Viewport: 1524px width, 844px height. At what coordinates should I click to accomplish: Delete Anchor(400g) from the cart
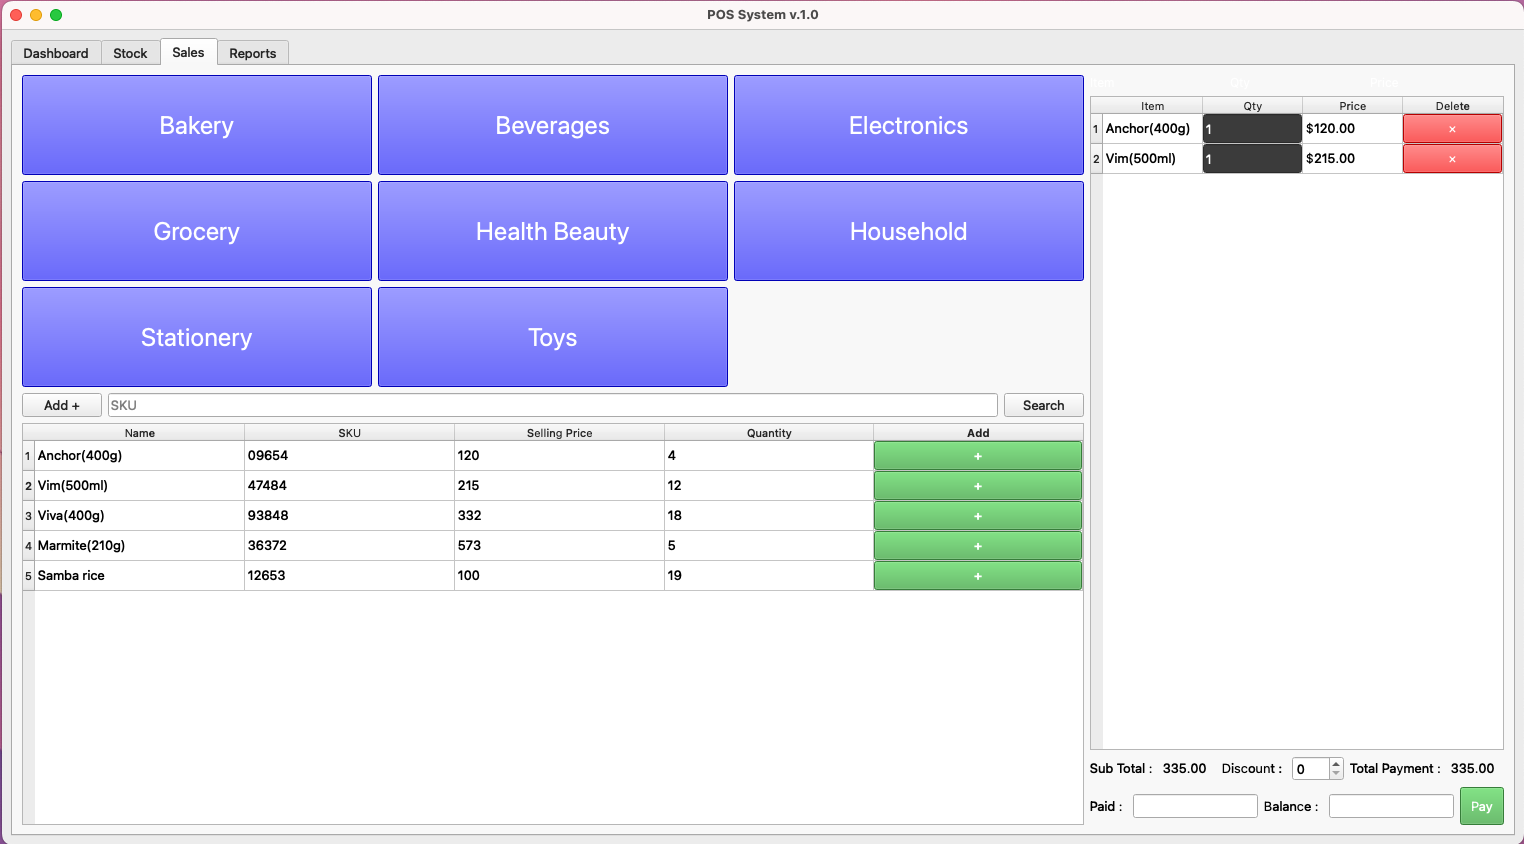tap(1452, 128)
